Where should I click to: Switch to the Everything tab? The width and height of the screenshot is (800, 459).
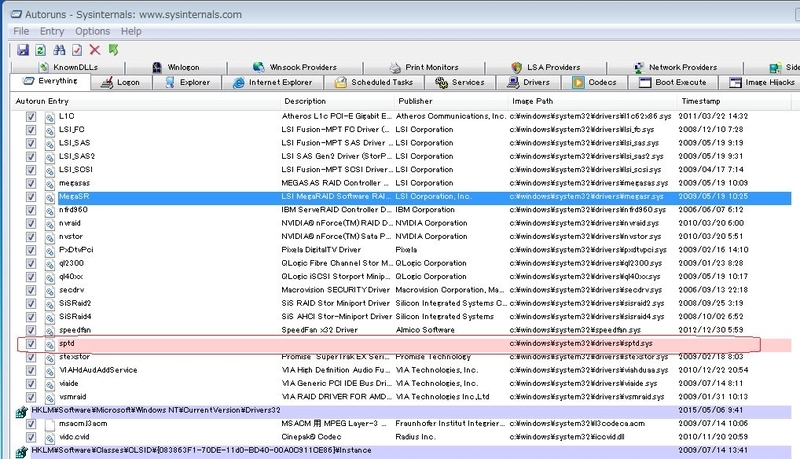click(x=50, y=81)
